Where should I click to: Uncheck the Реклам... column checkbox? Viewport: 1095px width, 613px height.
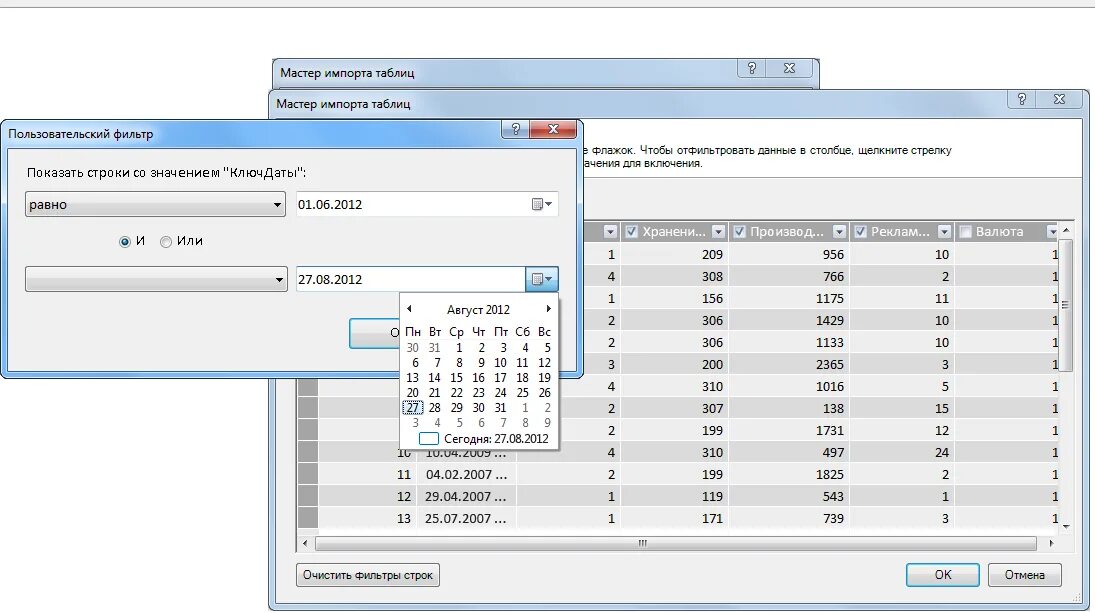(x=860, y=232)
